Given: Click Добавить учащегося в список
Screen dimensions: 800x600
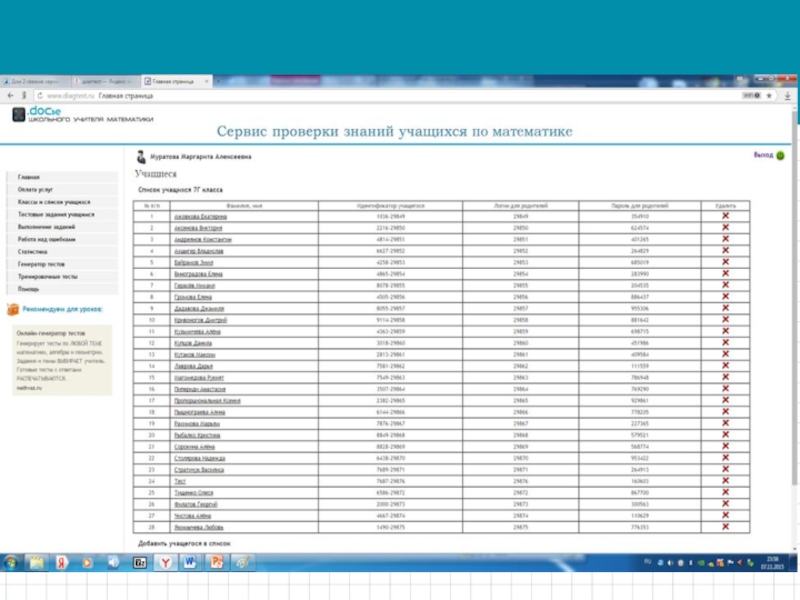Looking at the screenshot, I should (x=184, y=543).
